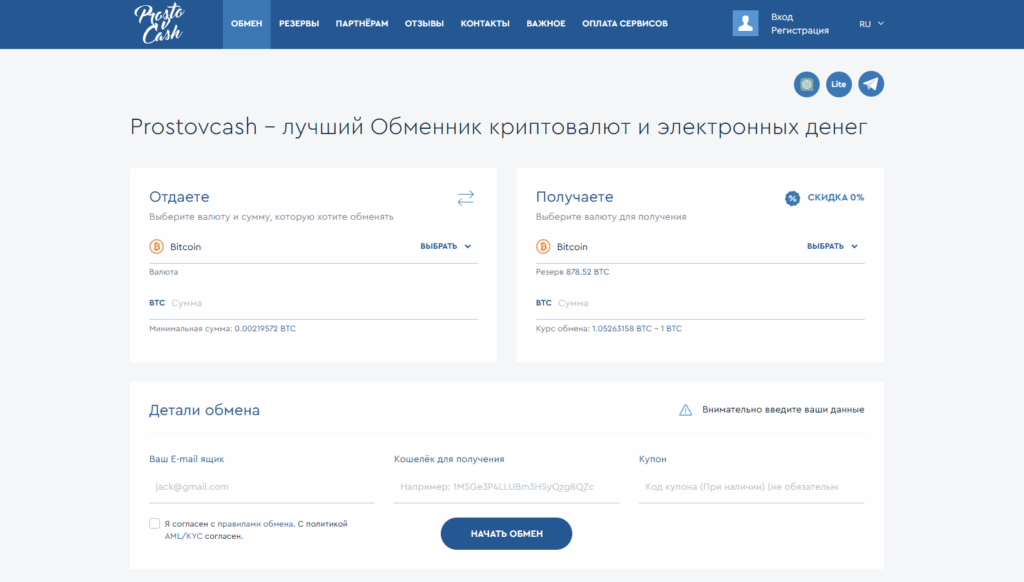Expand ВЫБРАТЬ dropdown in Отдаете panel
The image size is (1024, 582).
445,247
